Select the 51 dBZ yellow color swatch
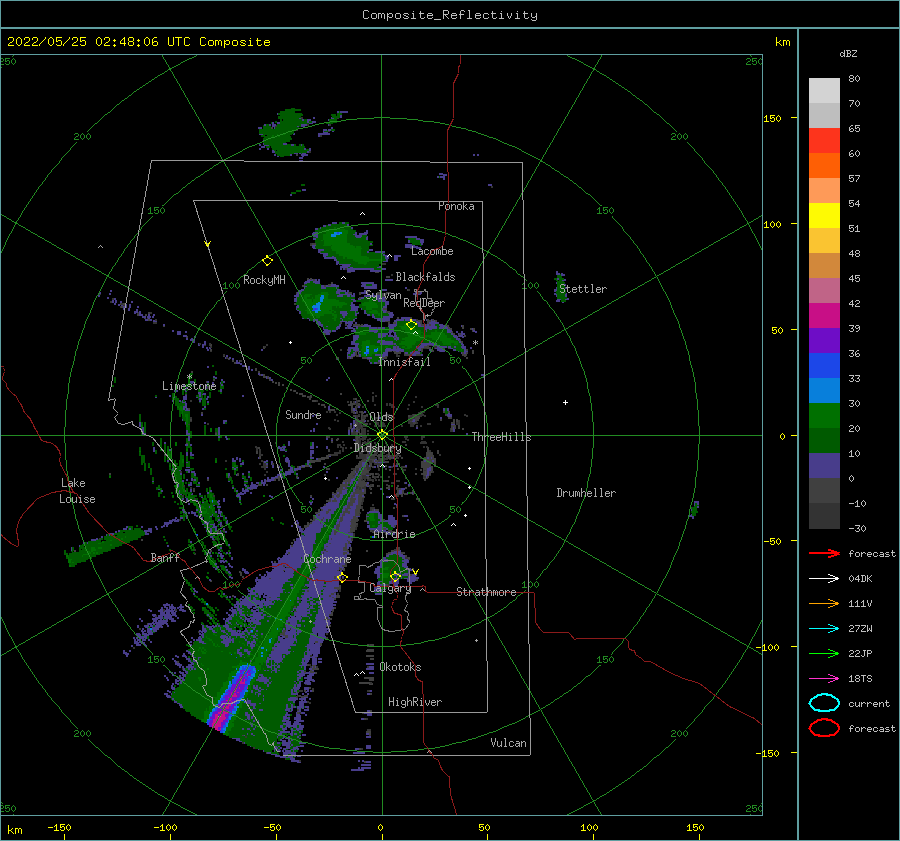The width and height of the screenshot is (900, 841). (824, 215)
